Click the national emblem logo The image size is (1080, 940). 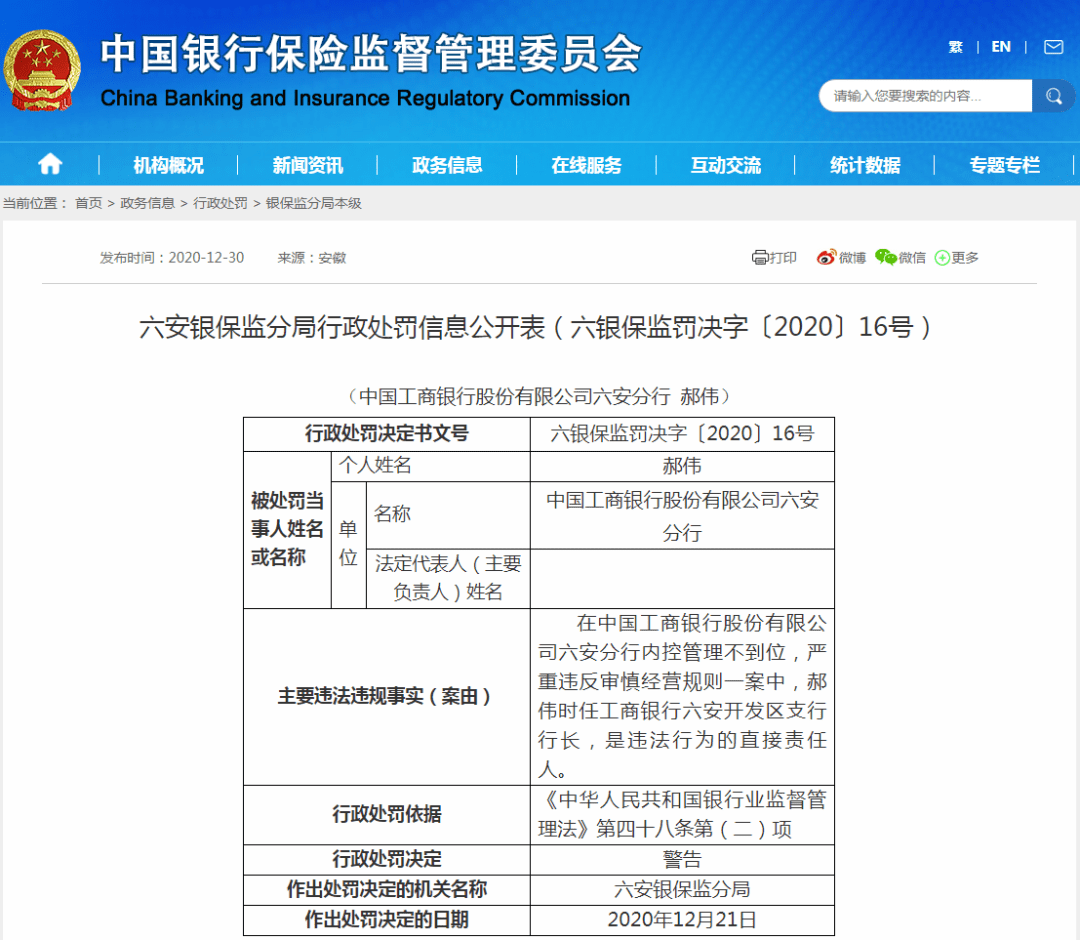click(x=41, y=68)
